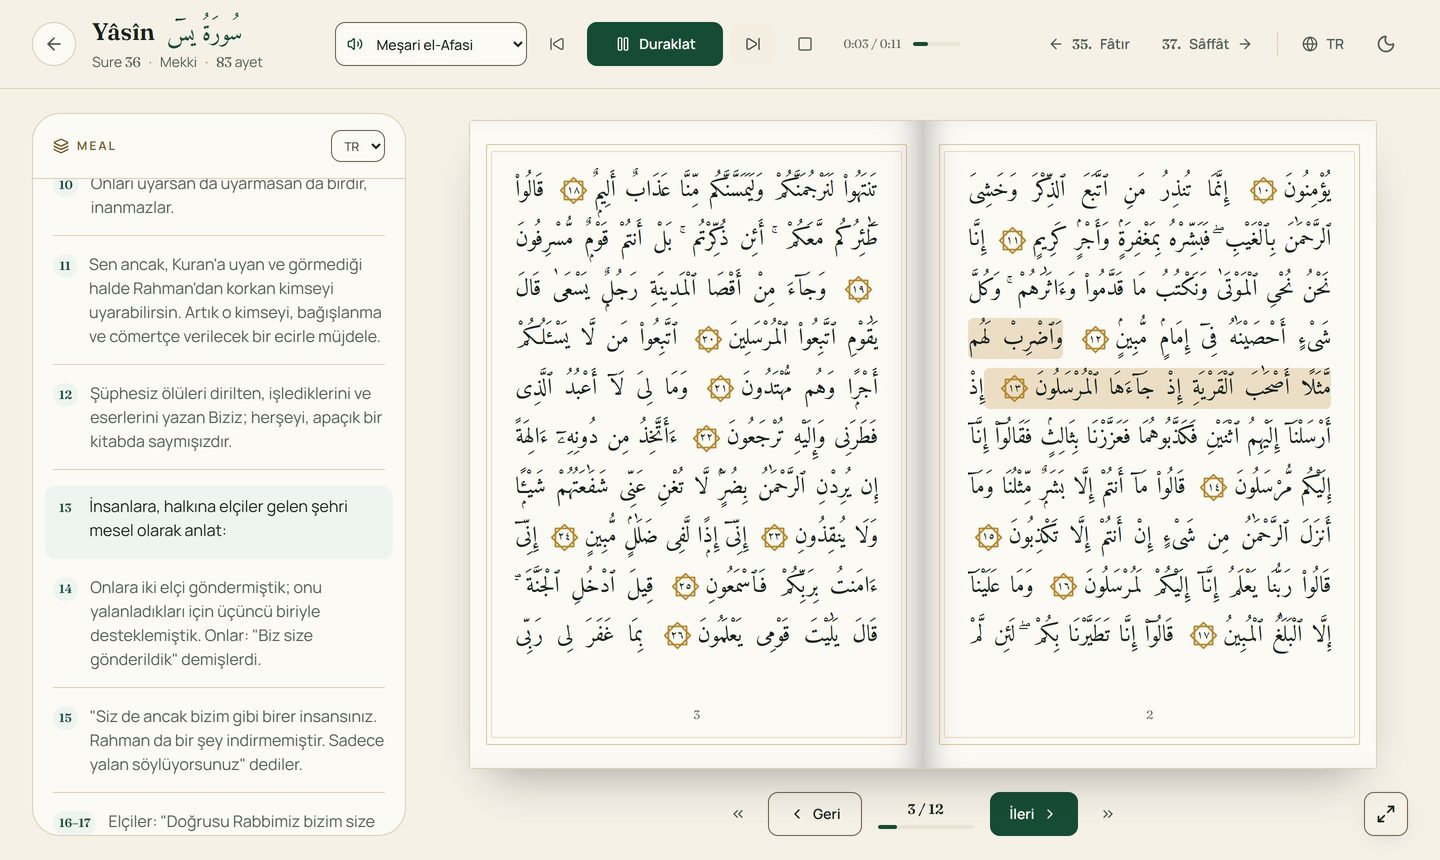The height and width of the screenshot is (860, 1440).
Task: Switch language via globe TR toggle
Action: (x=1323, y=44)
